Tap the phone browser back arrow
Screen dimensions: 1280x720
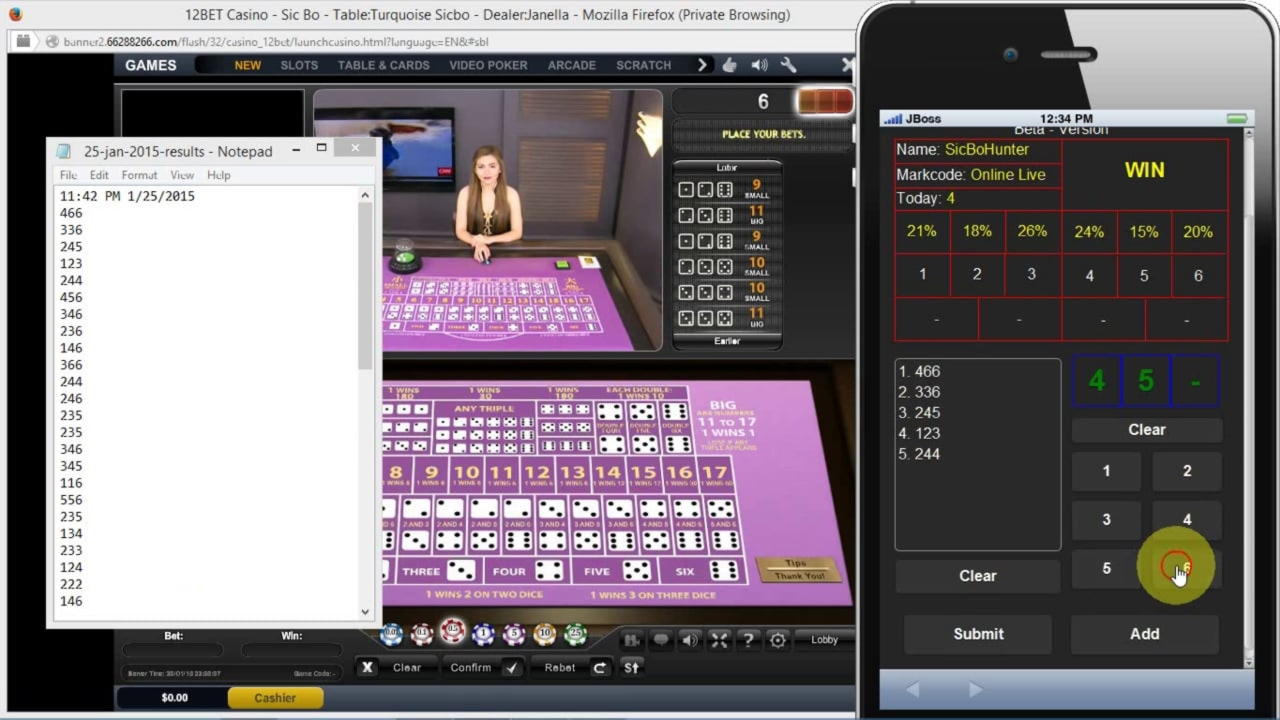[x=912, y=689]
